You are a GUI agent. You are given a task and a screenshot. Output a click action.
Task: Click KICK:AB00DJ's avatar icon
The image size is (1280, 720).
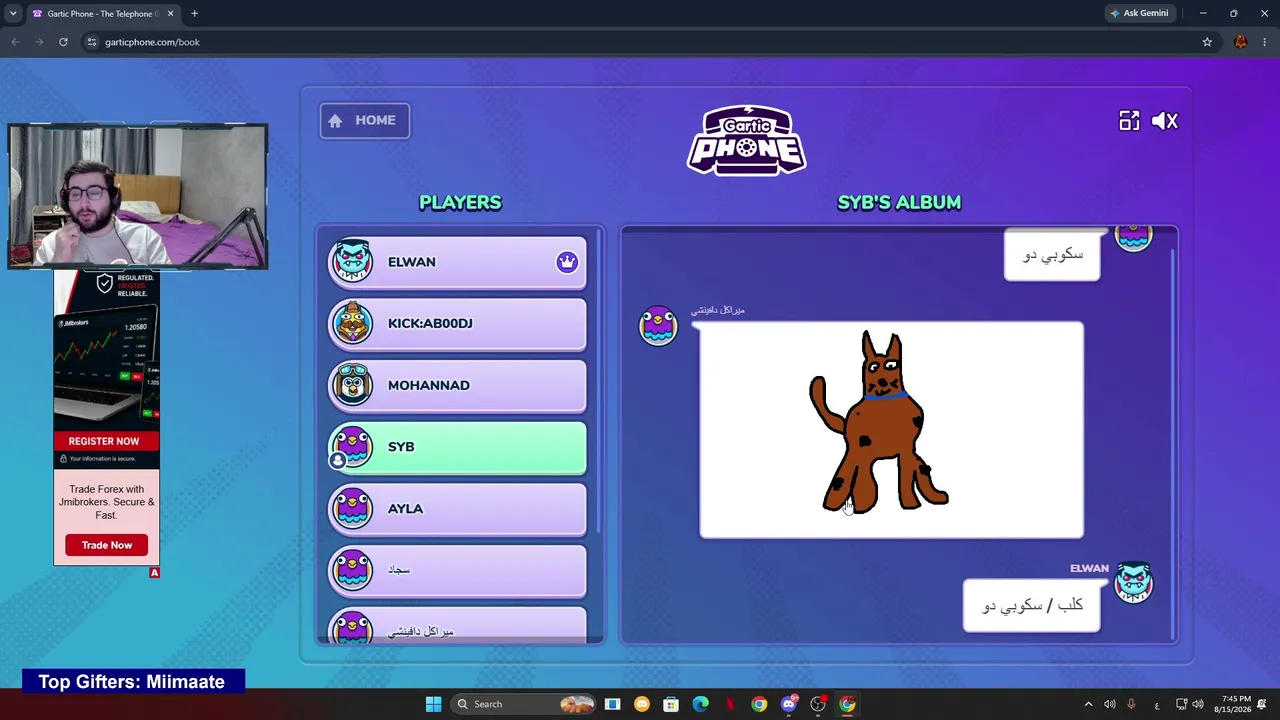[x=352, y=323]
